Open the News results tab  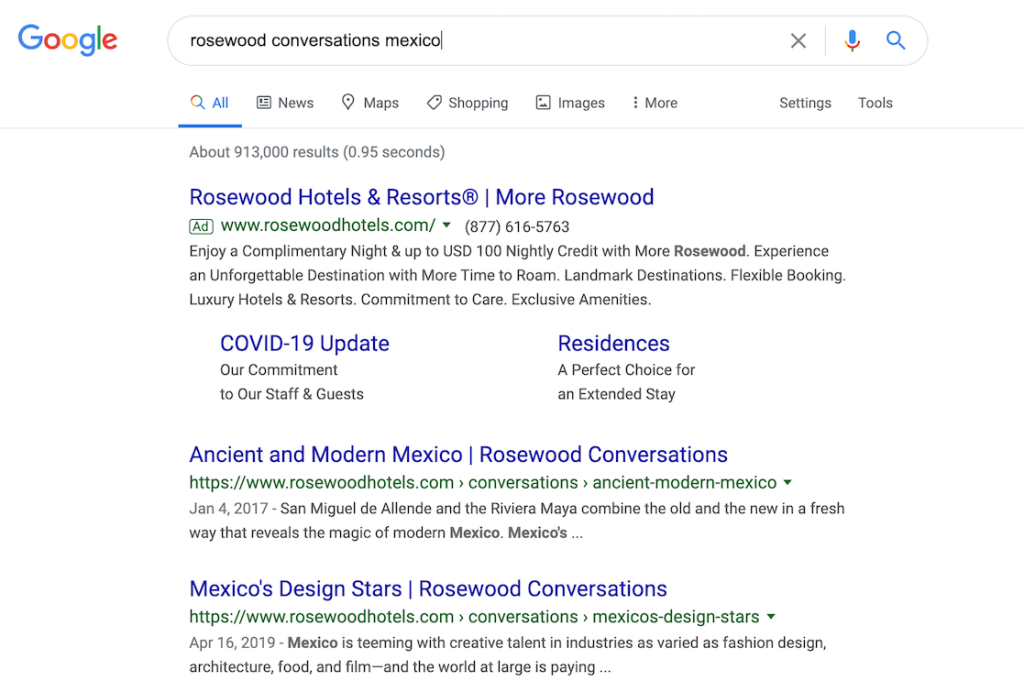click(285, 103)
